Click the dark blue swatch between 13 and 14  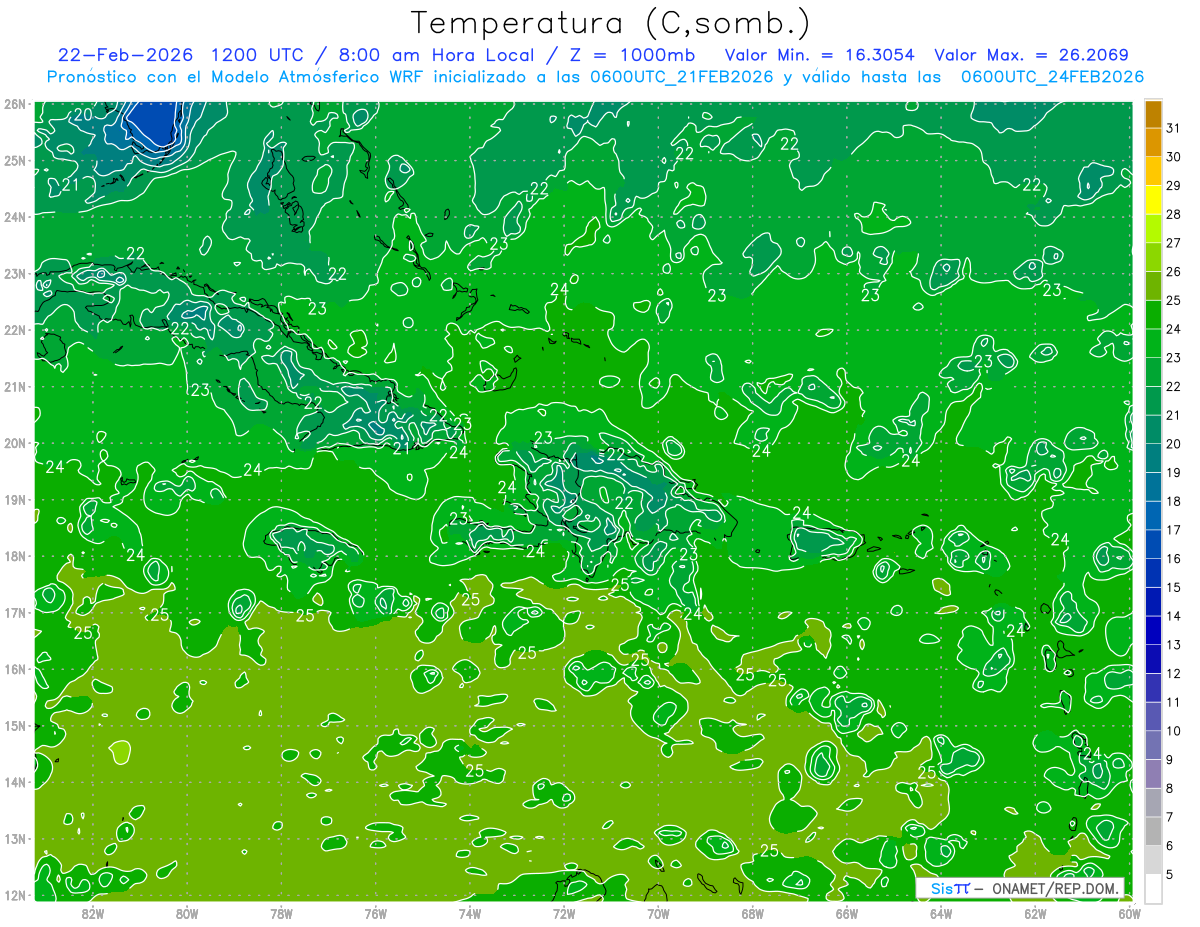(1153, 630)
